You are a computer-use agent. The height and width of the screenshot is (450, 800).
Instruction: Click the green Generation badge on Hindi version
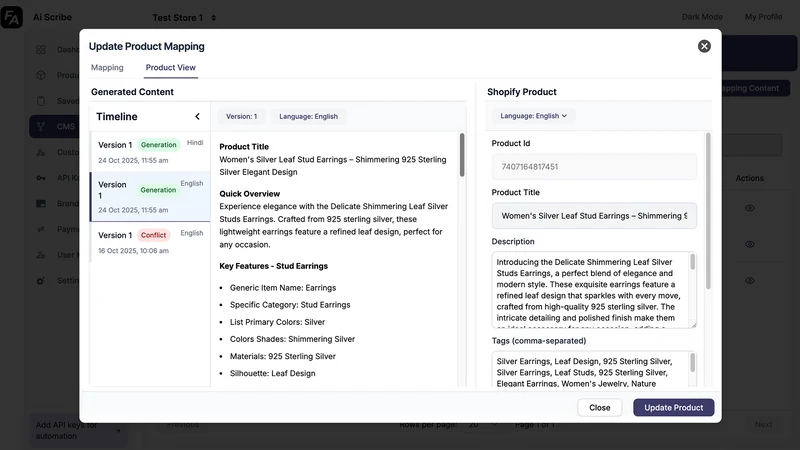coord(159,145)
